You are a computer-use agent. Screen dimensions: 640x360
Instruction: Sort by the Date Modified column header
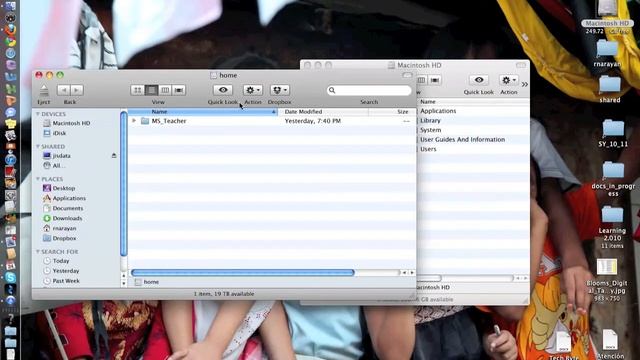[323, 111]
